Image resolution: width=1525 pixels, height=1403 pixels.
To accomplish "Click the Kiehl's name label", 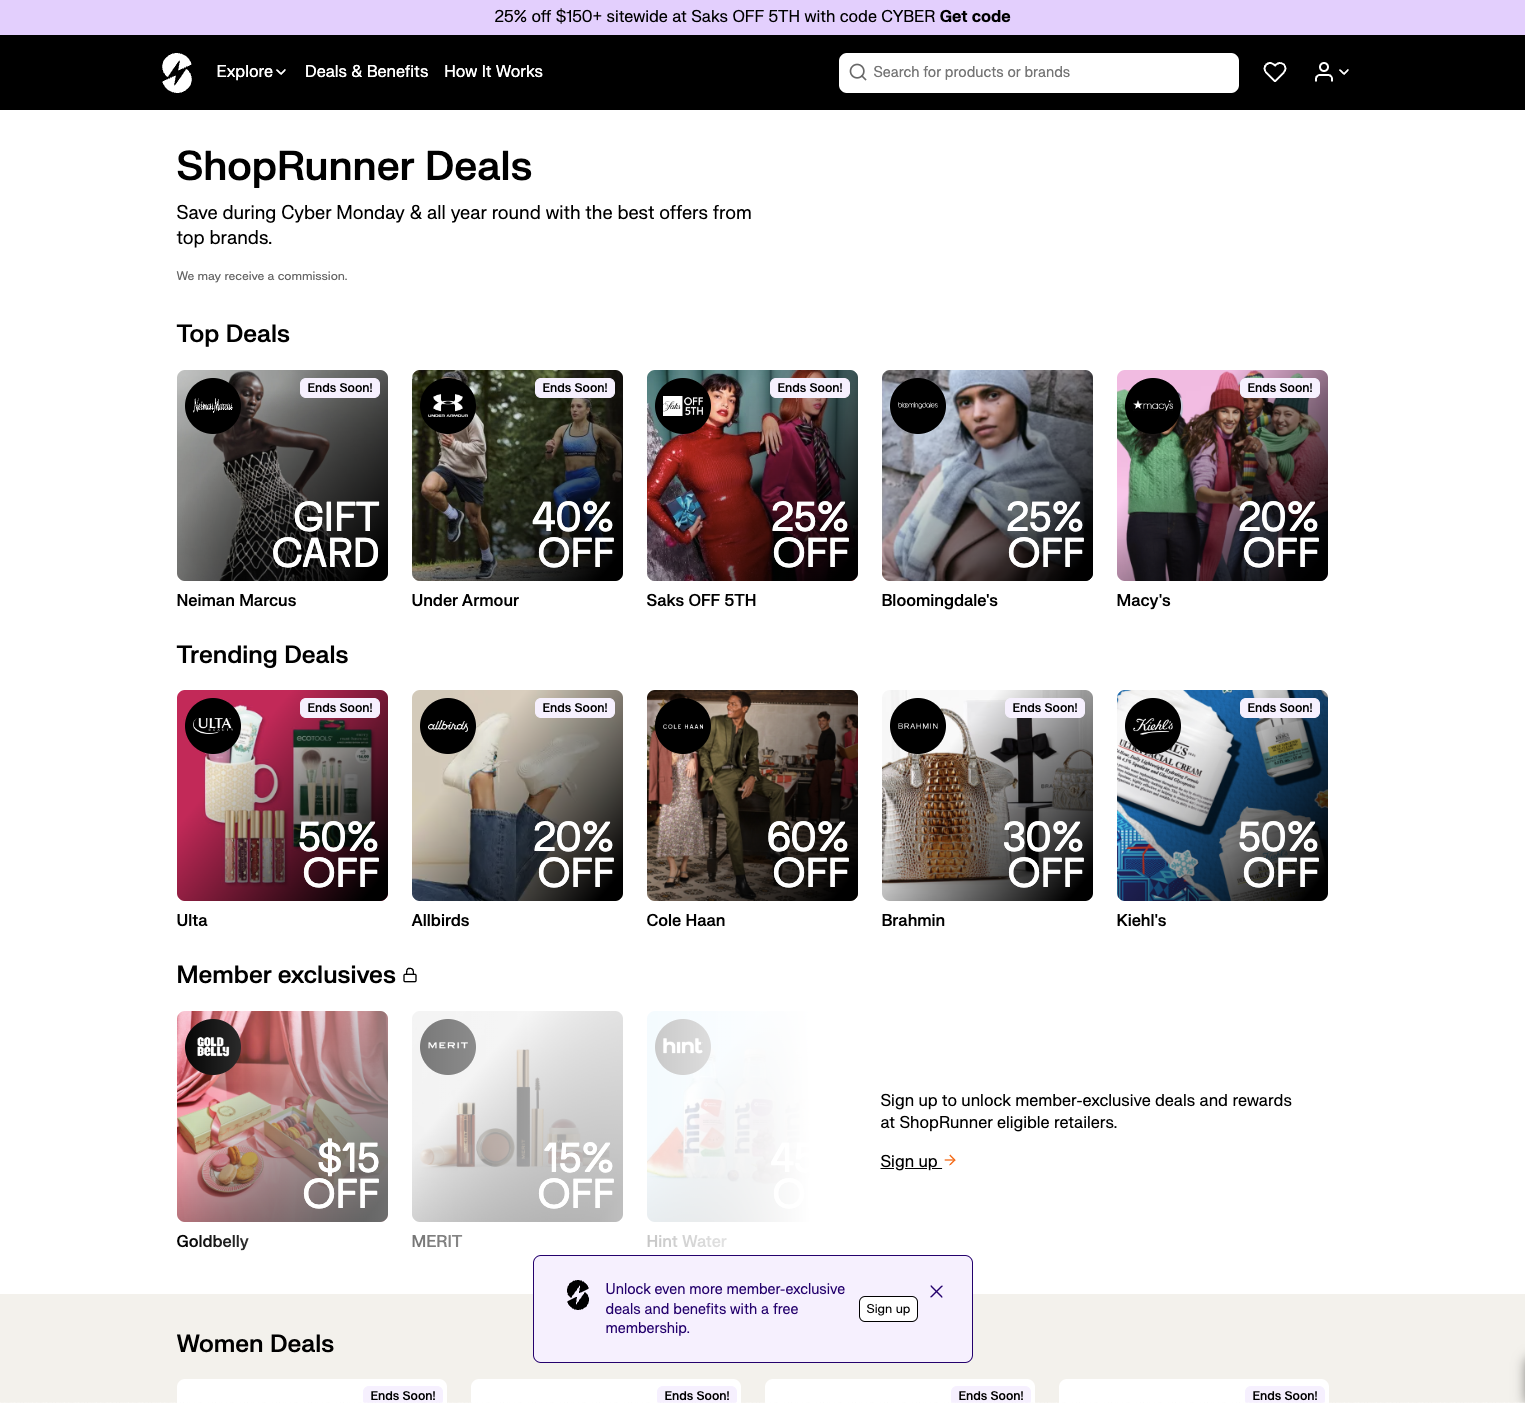I will pos(1141,921).
